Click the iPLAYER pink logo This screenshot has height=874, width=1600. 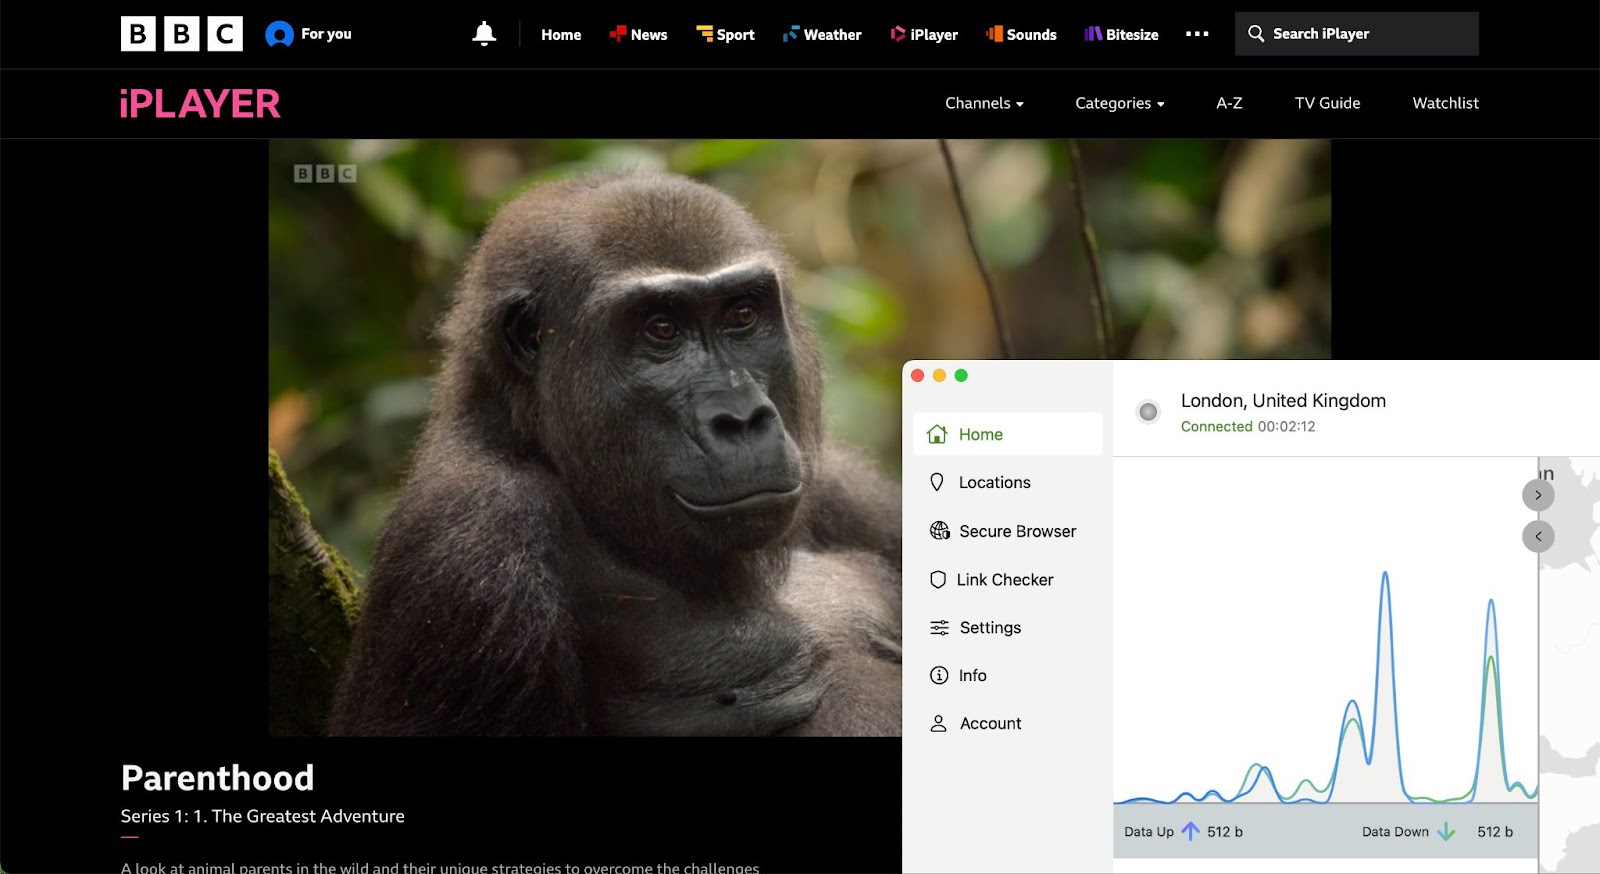(x=200, y=104)
